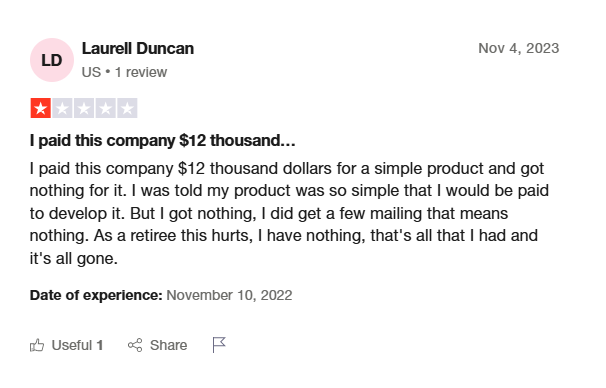Click the 'Date of experience' label

[96, 295]
